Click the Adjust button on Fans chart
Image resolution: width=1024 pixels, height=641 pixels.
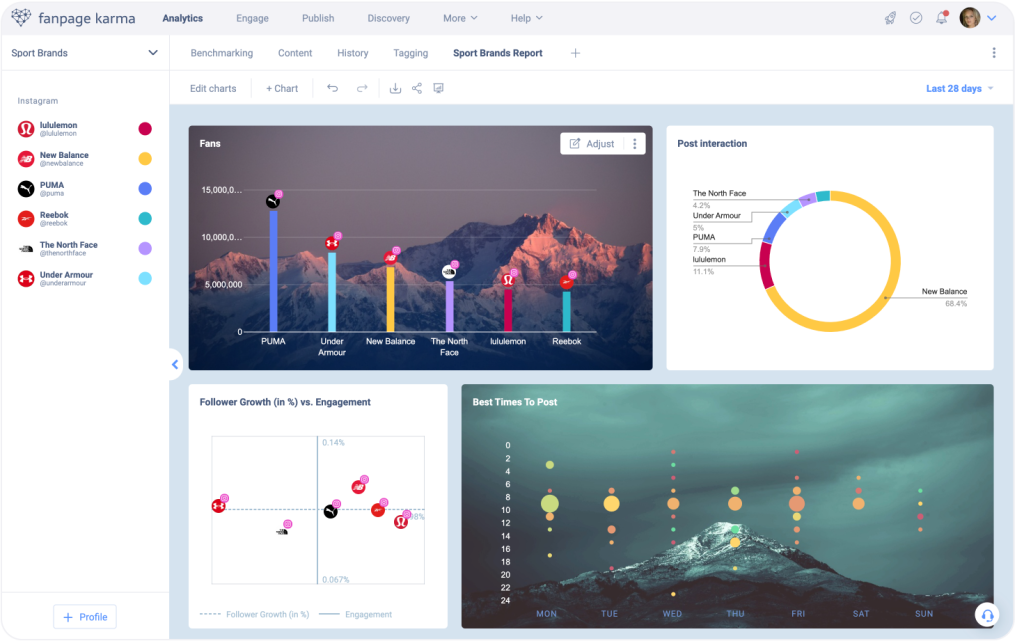(592, 144)
